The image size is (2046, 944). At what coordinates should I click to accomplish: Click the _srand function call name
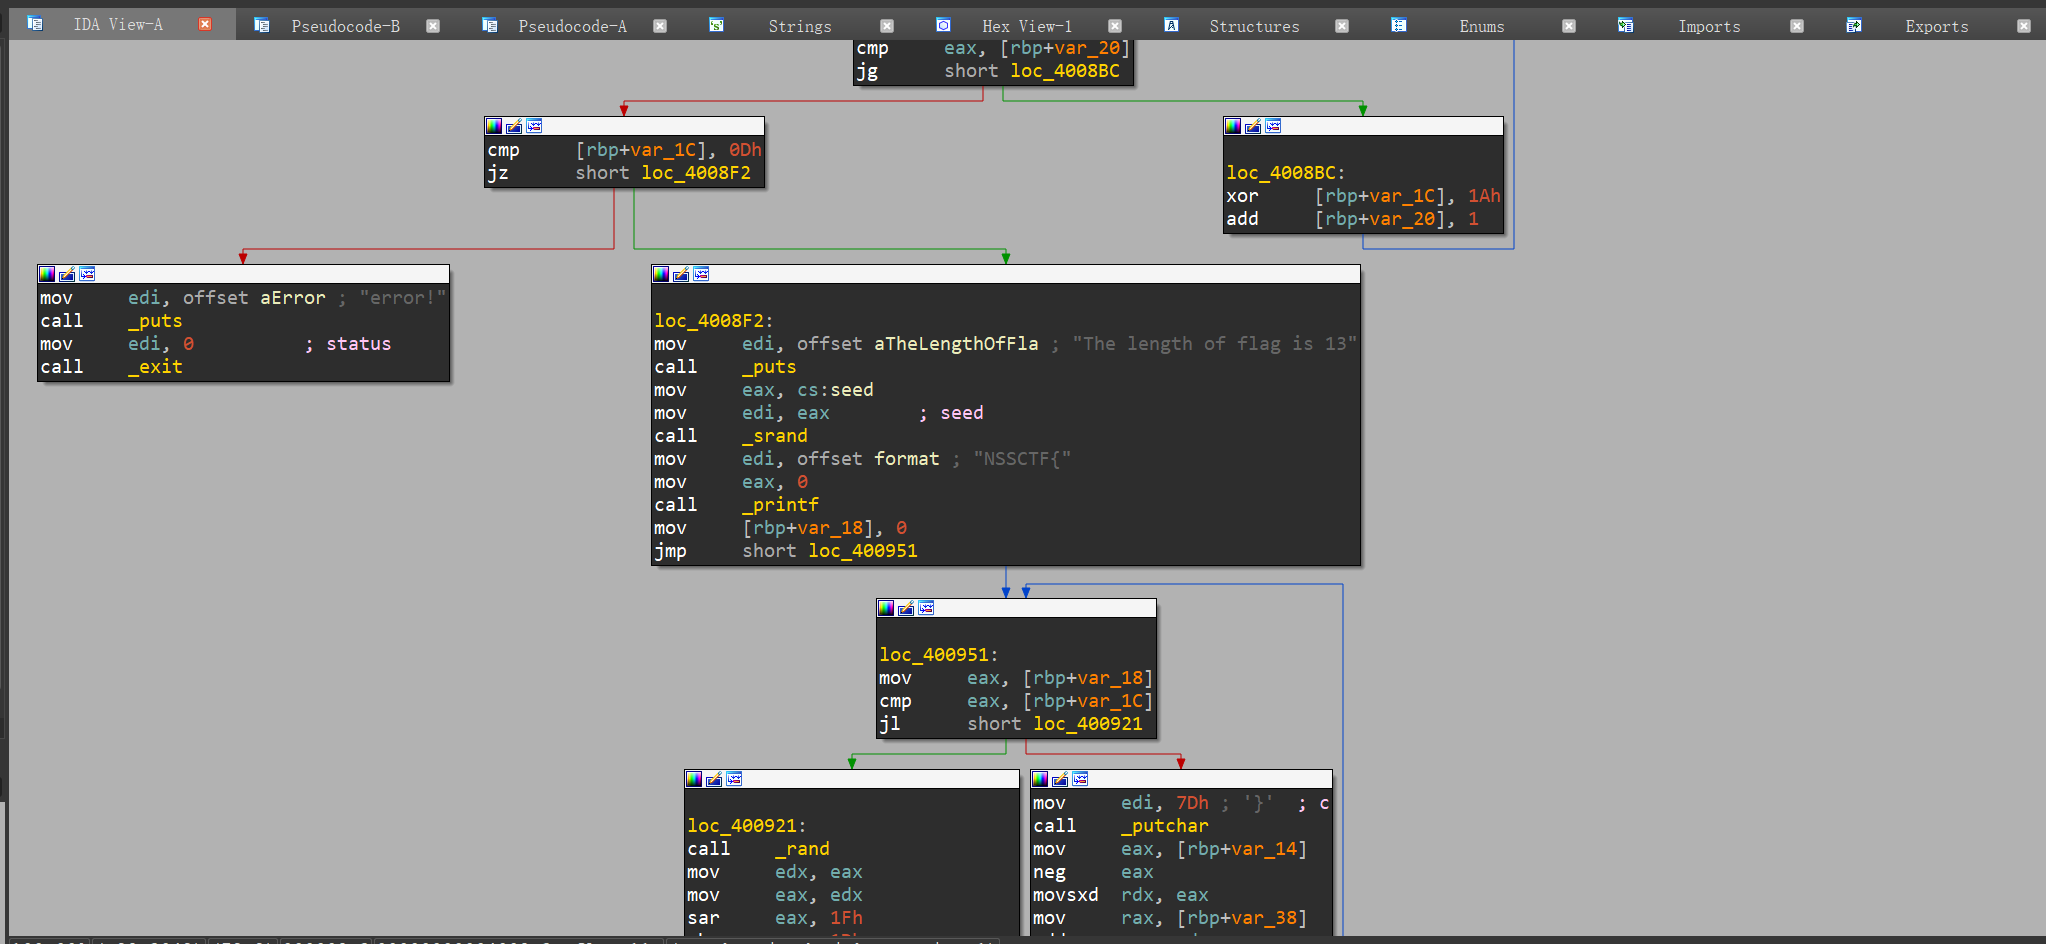pos(774,436)
